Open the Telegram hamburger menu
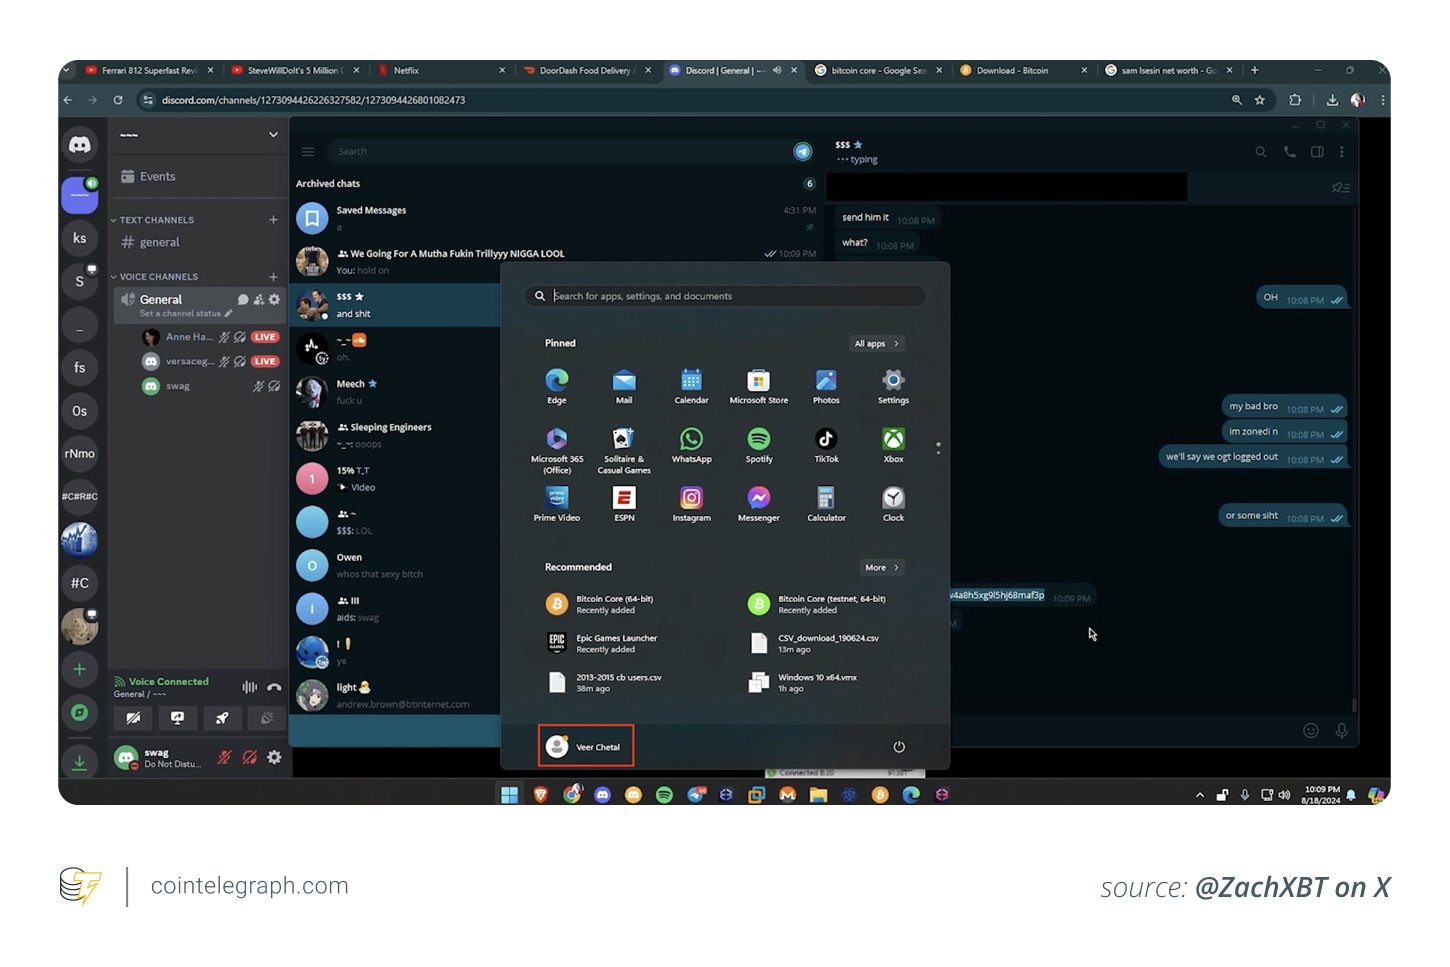1450x967 pixels. pyautogui.click(x=307, y=151)
